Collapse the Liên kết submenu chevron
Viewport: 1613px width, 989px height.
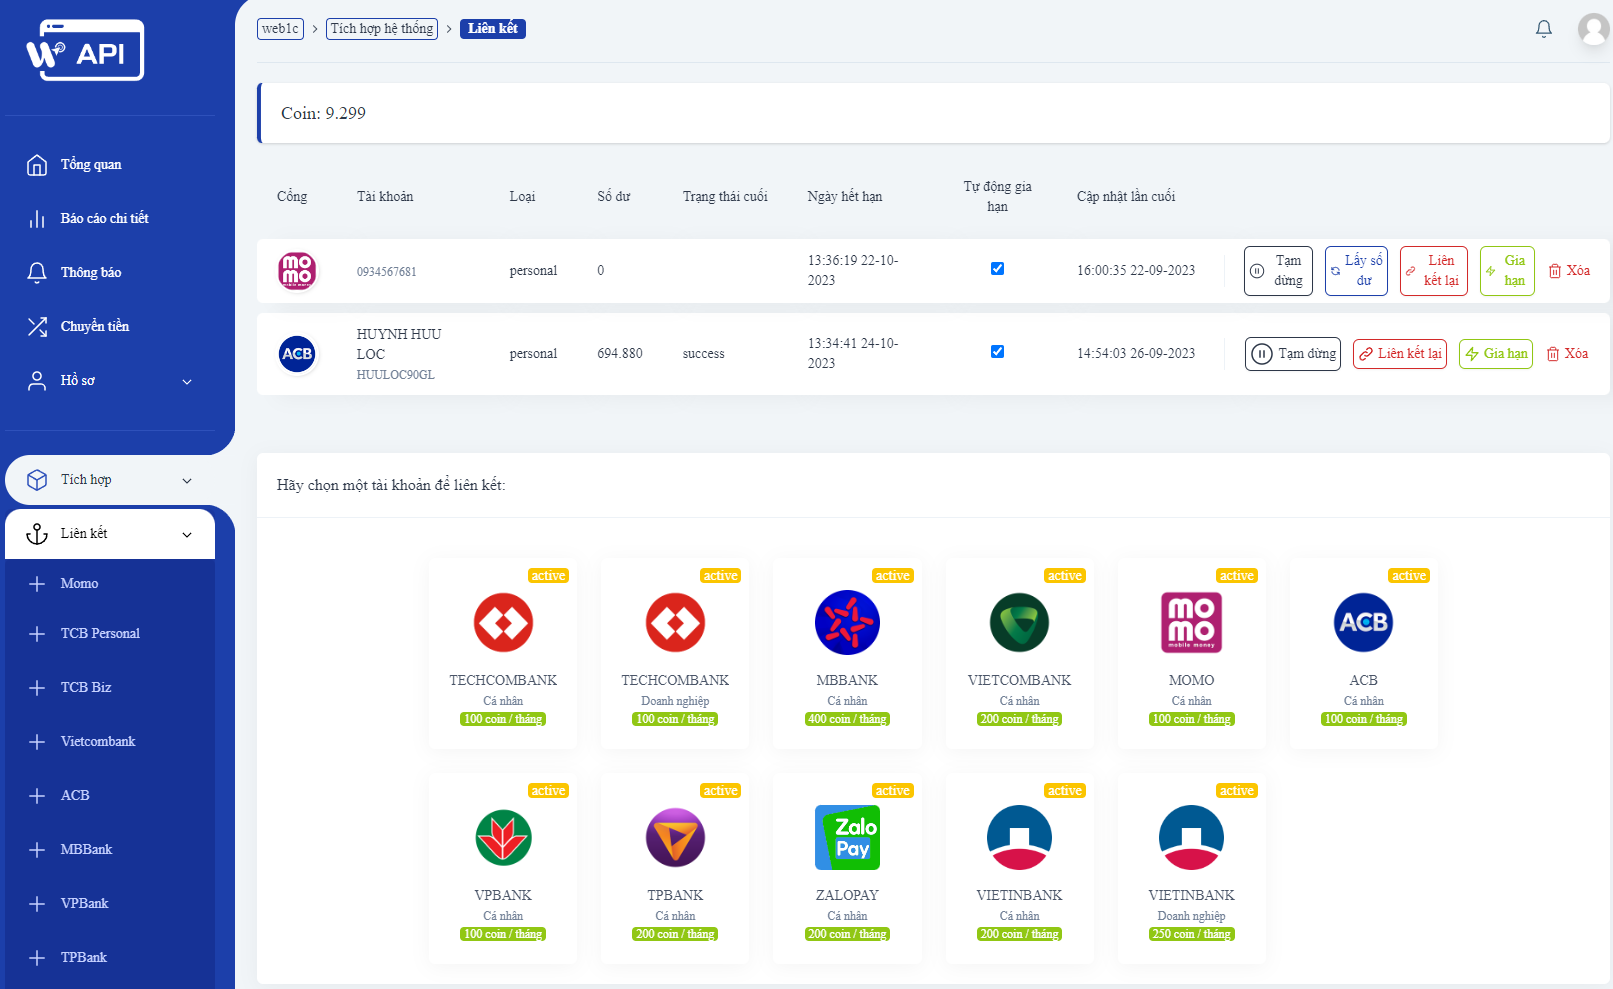tap(187, 535)
